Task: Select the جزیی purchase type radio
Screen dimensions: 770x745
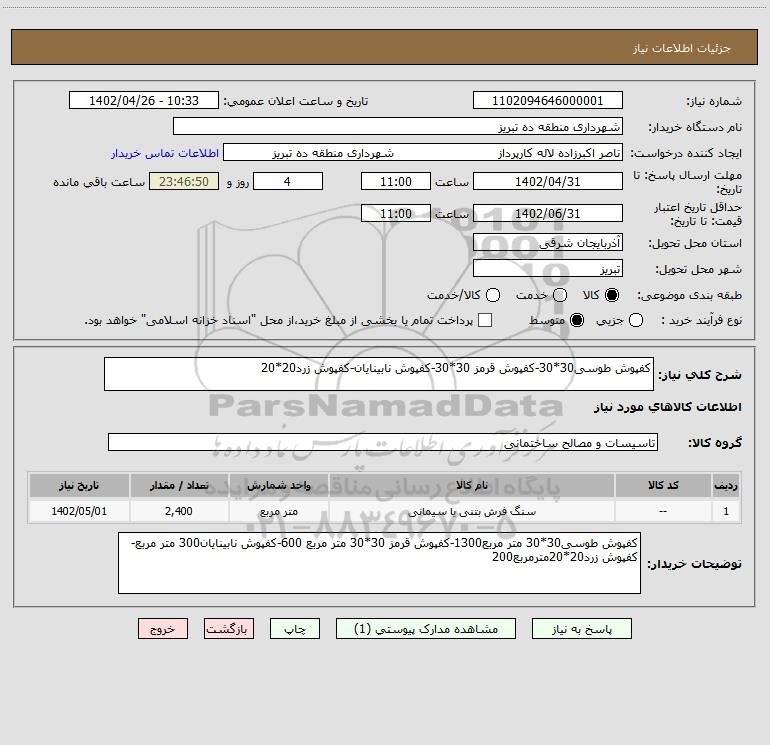Action: [636, 320]
